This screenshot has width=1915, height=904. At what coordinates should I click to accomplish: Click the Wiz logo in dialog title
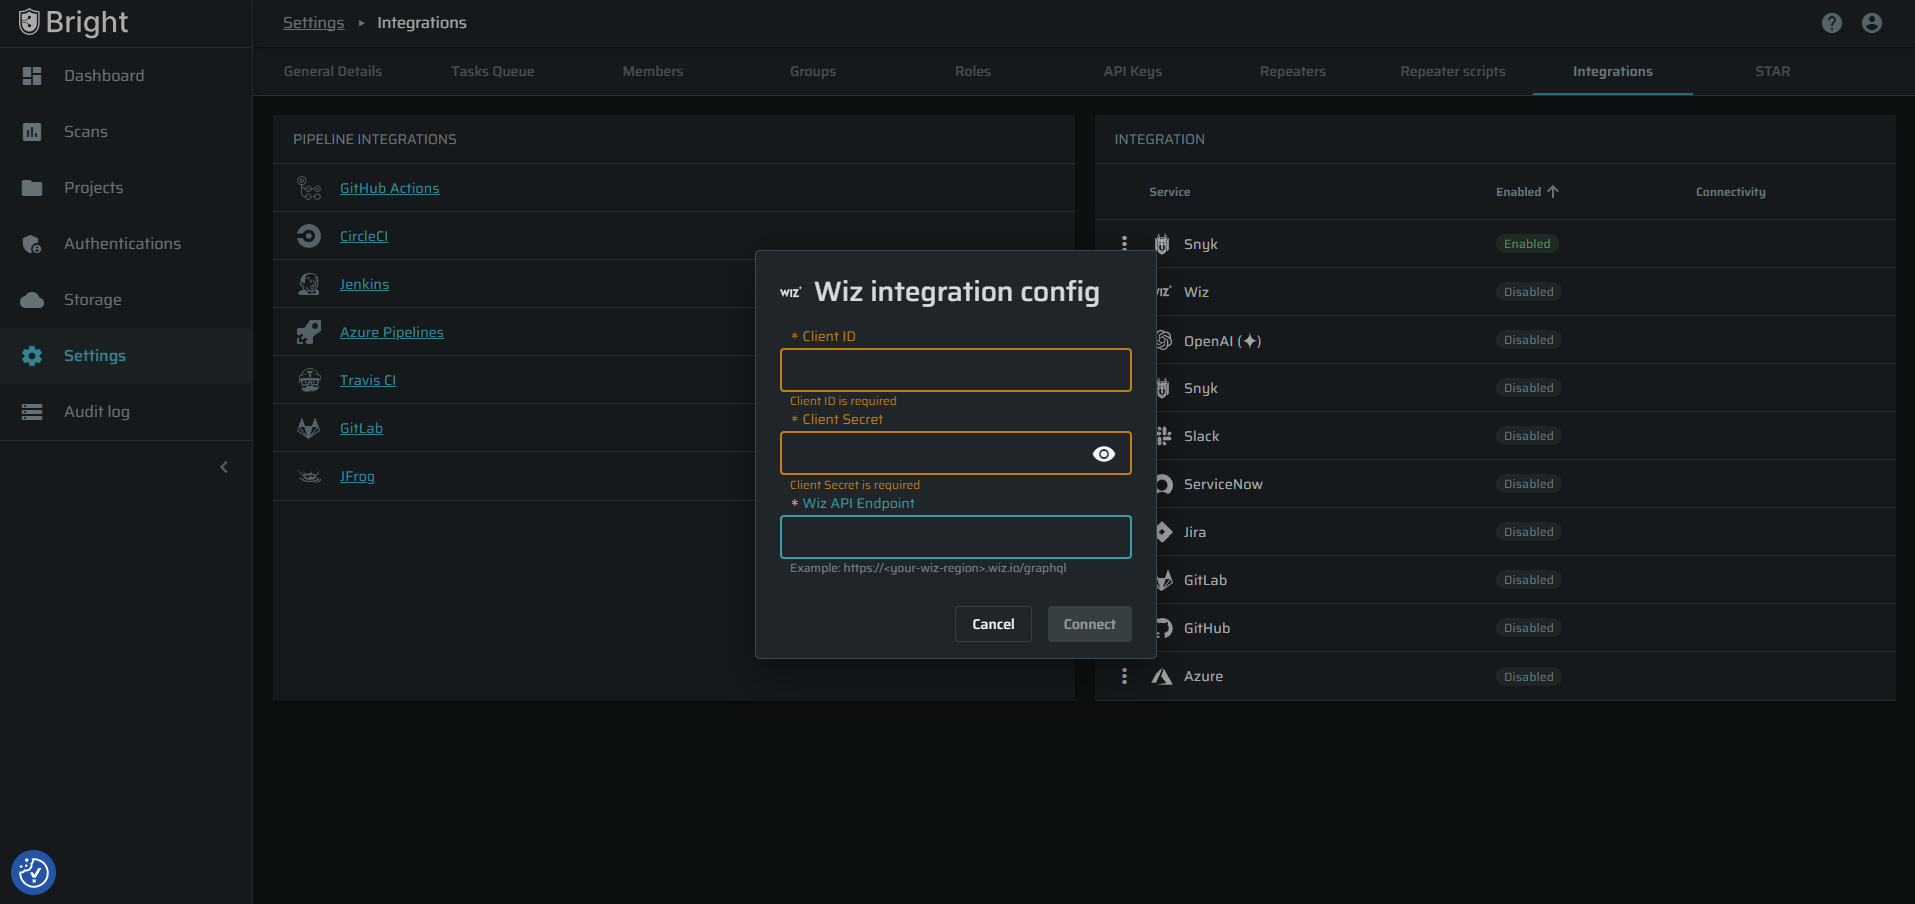(791, 292)
